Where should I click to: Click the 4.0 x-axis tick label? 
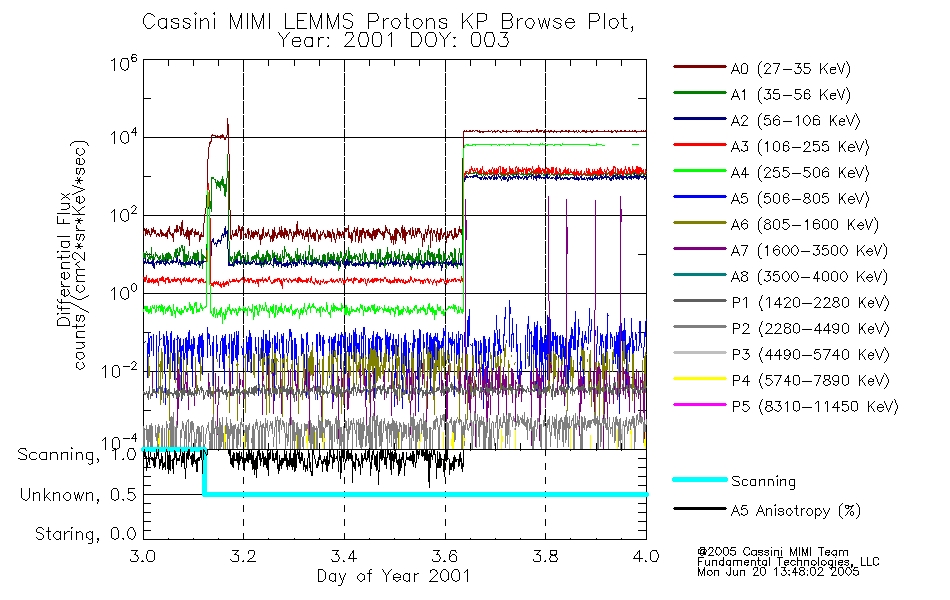coord(646,556)
